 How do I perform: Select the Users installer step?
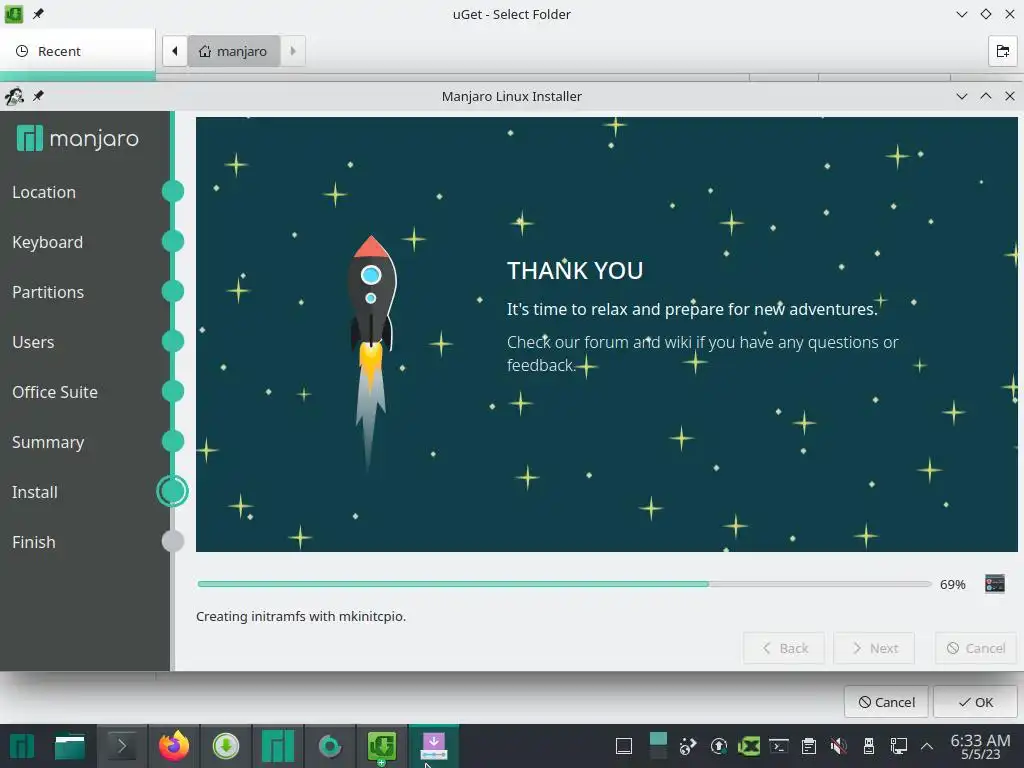[33, 342]
